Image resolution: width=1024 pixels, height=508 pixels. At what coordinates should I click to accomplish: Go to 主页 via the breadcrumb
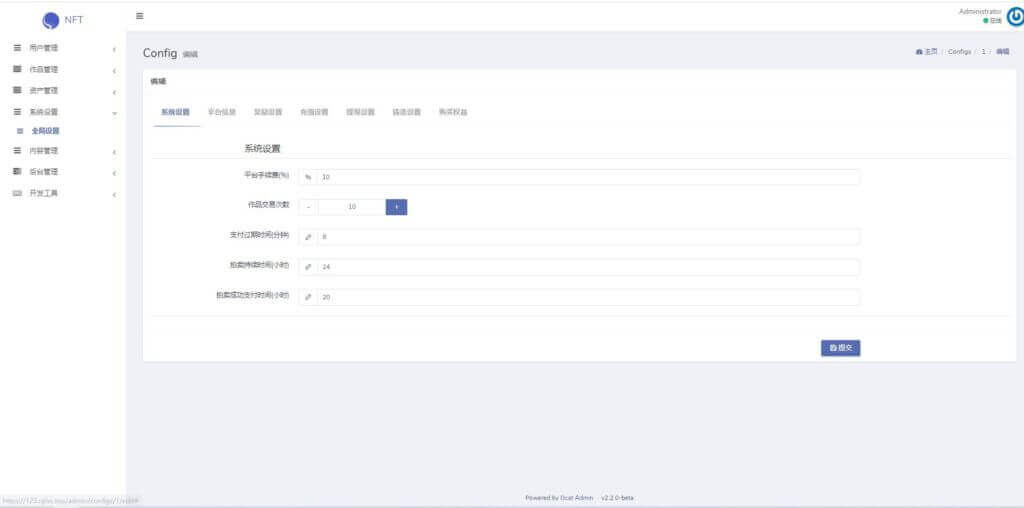931,52
